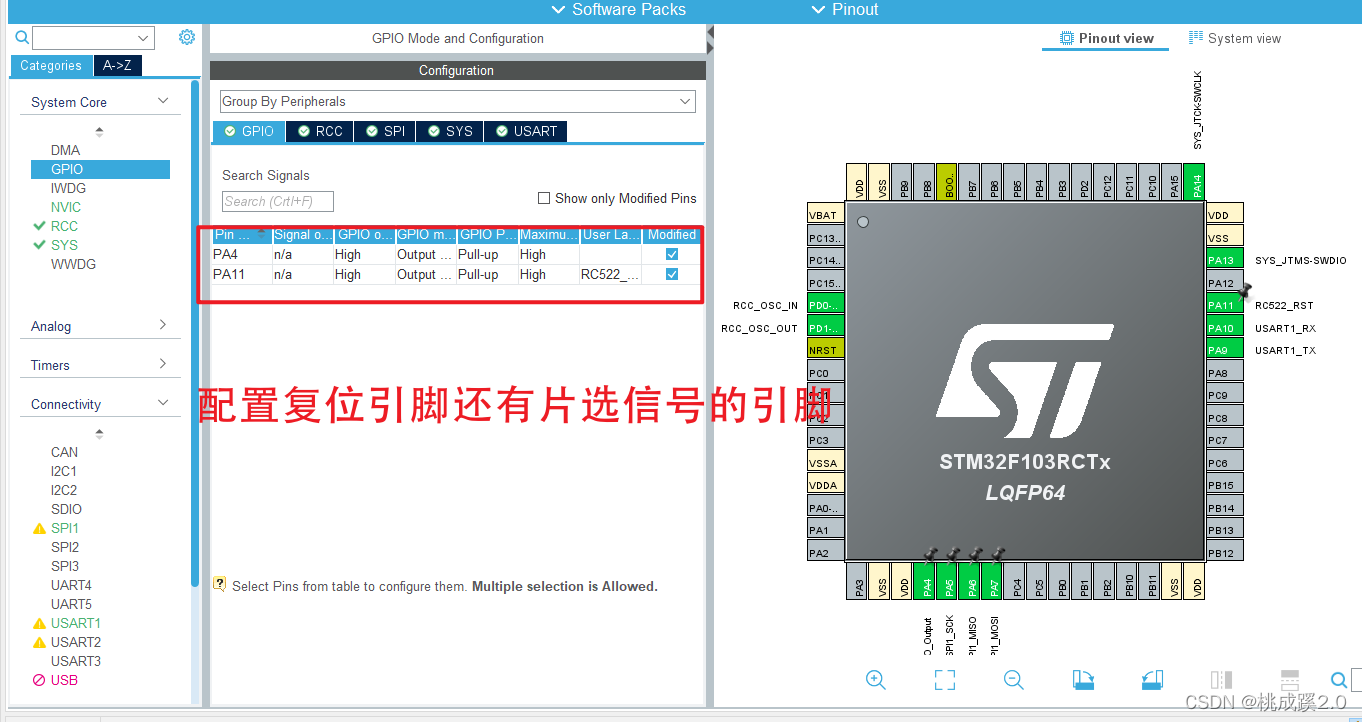Enable Show only Modified Pins checkbox
This screenshot has height=722, width=1362.
[544, 198]
